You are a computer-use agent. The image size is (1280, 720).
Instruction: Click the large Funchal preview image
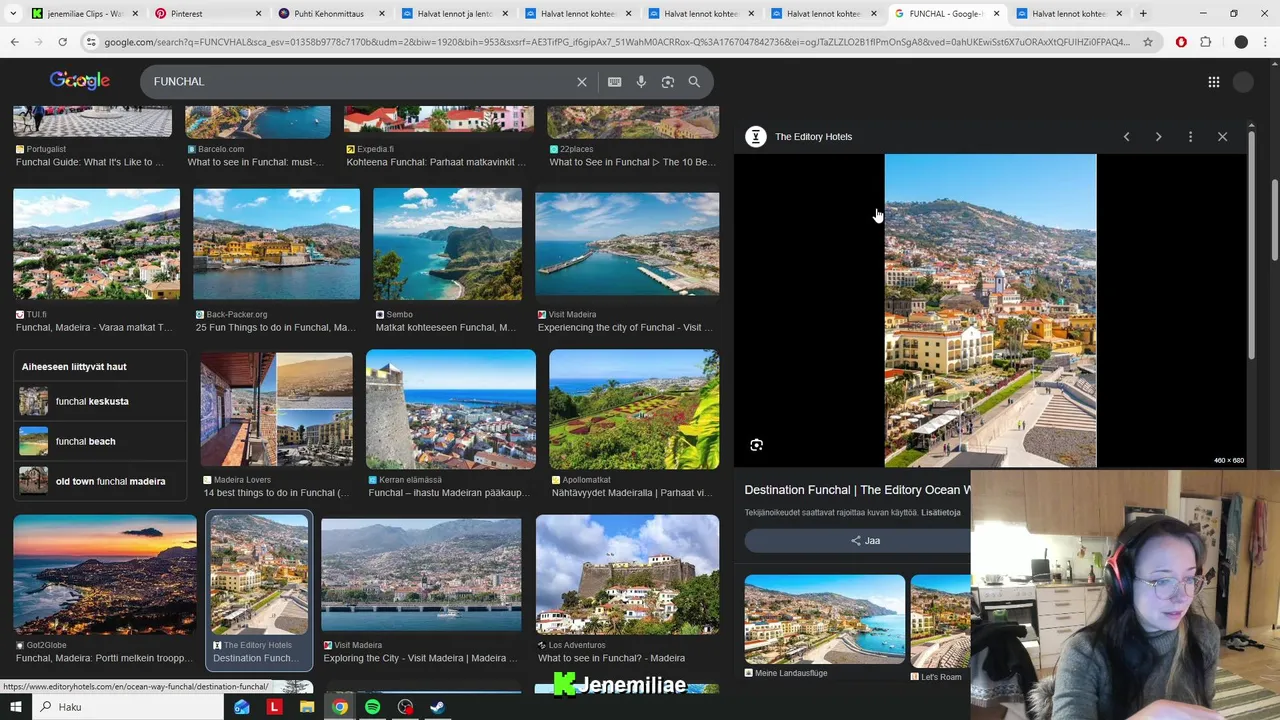tap(990, 310)
